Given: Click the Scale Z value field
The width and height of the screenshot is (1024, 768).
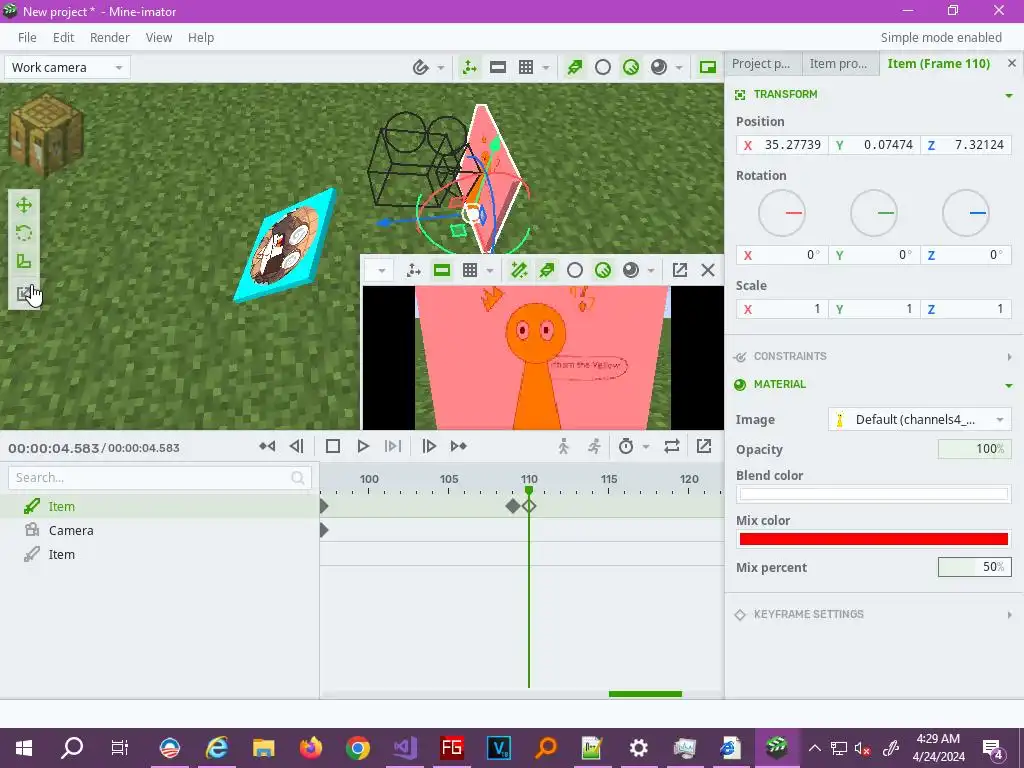Looking at the screenshot, I should pyautogui.click(x=966, y=309).
